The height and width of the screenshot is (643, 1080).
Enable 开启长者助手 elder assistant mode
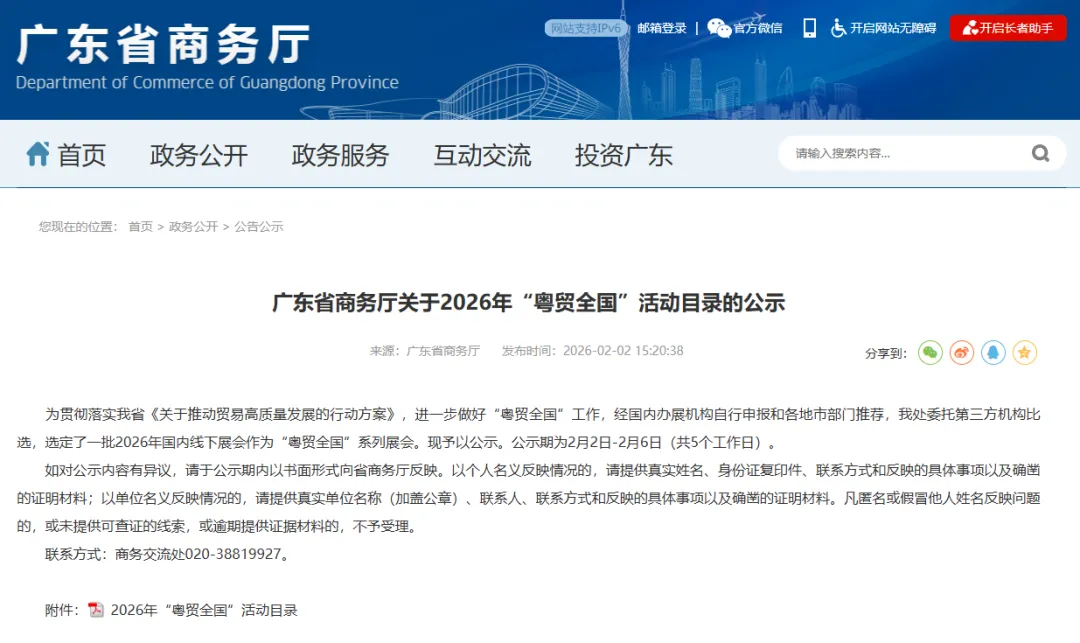point(1006,28)
